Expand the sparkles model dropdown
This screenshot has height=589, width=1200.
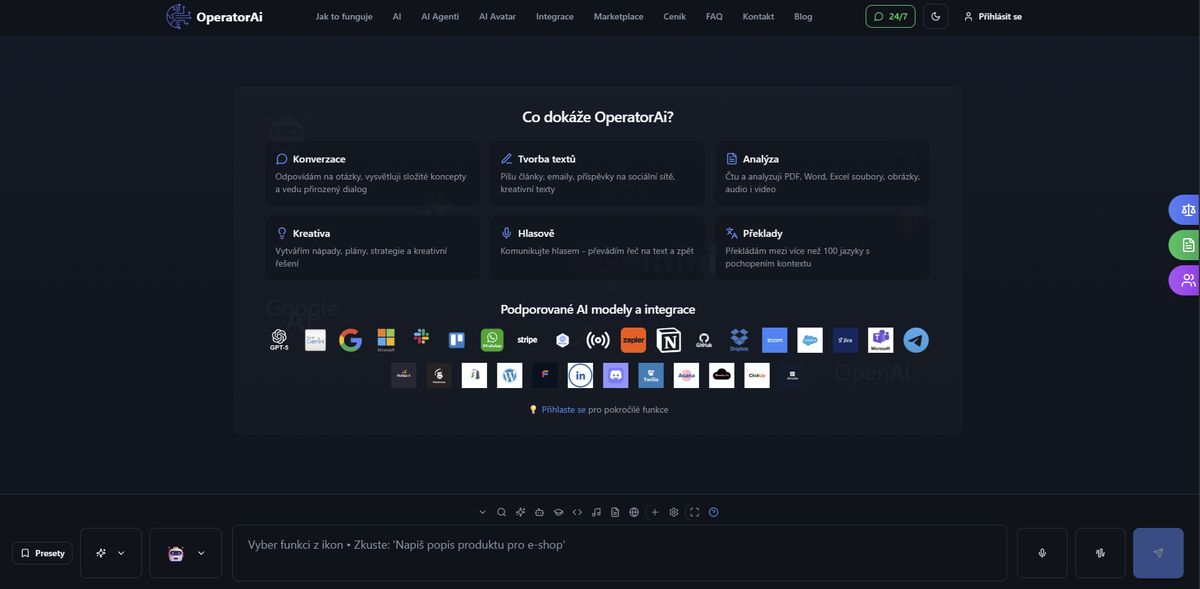[111, 553]
